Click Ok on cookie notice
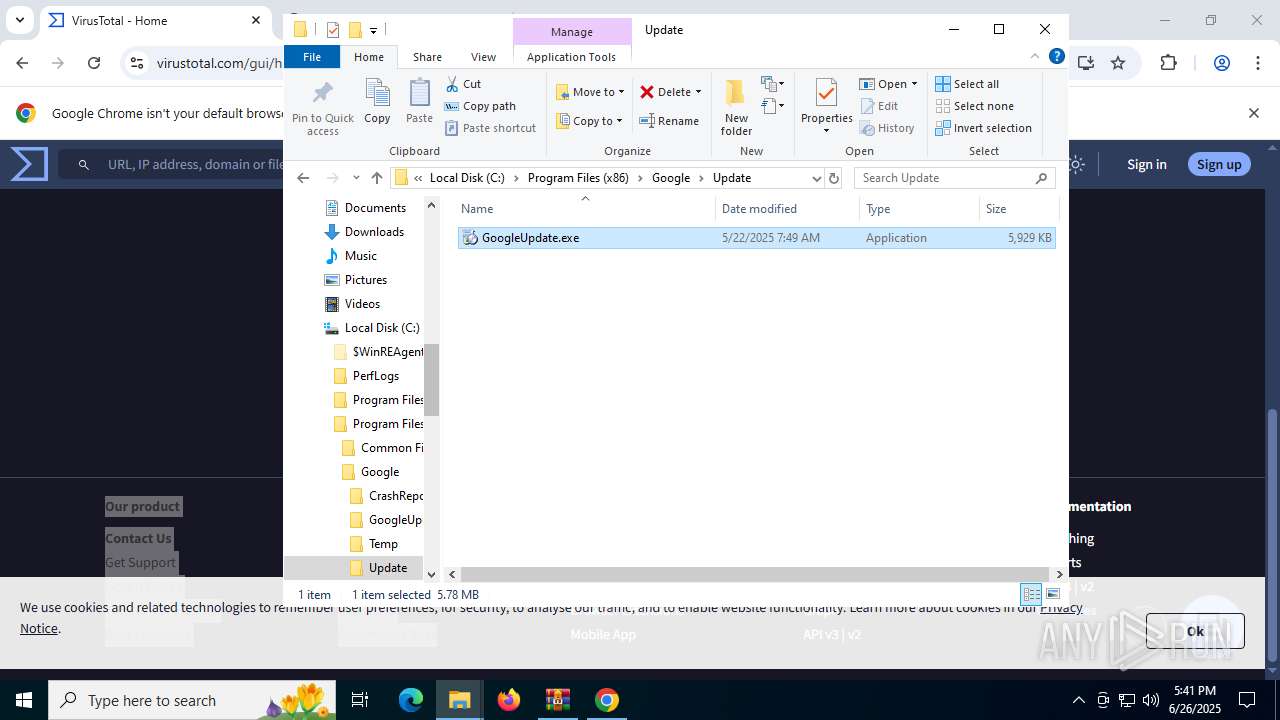 pos(1195,631)
